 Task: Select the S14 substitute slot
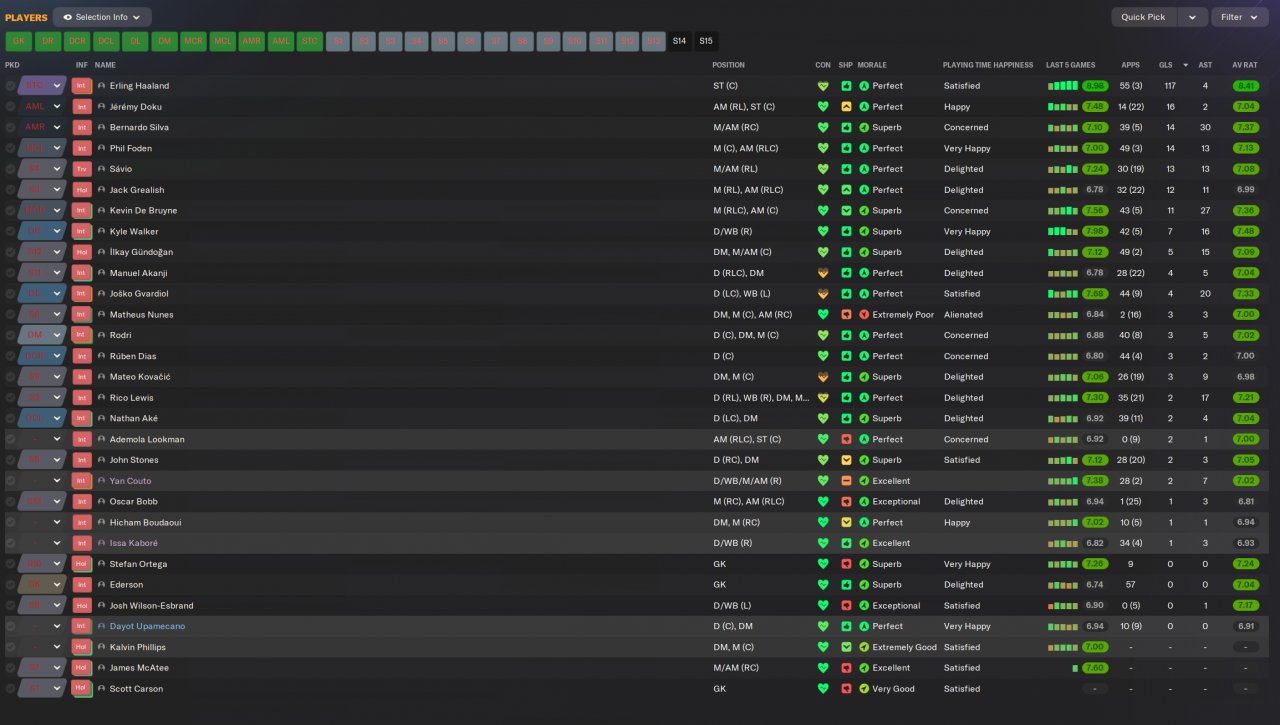[x=679, y=41]
